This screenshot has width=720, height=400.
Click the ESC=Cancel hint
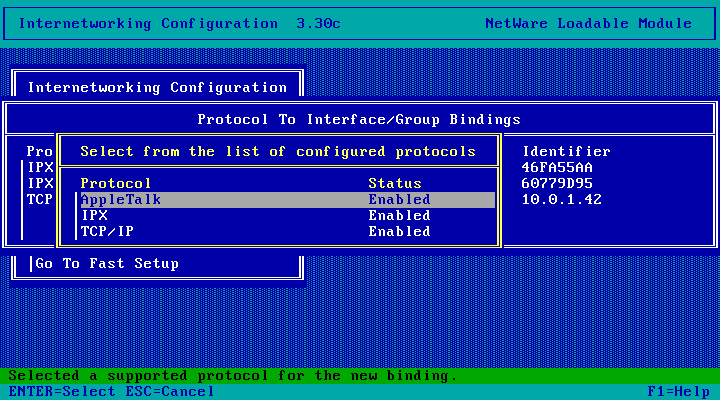(x=170, y=392)
